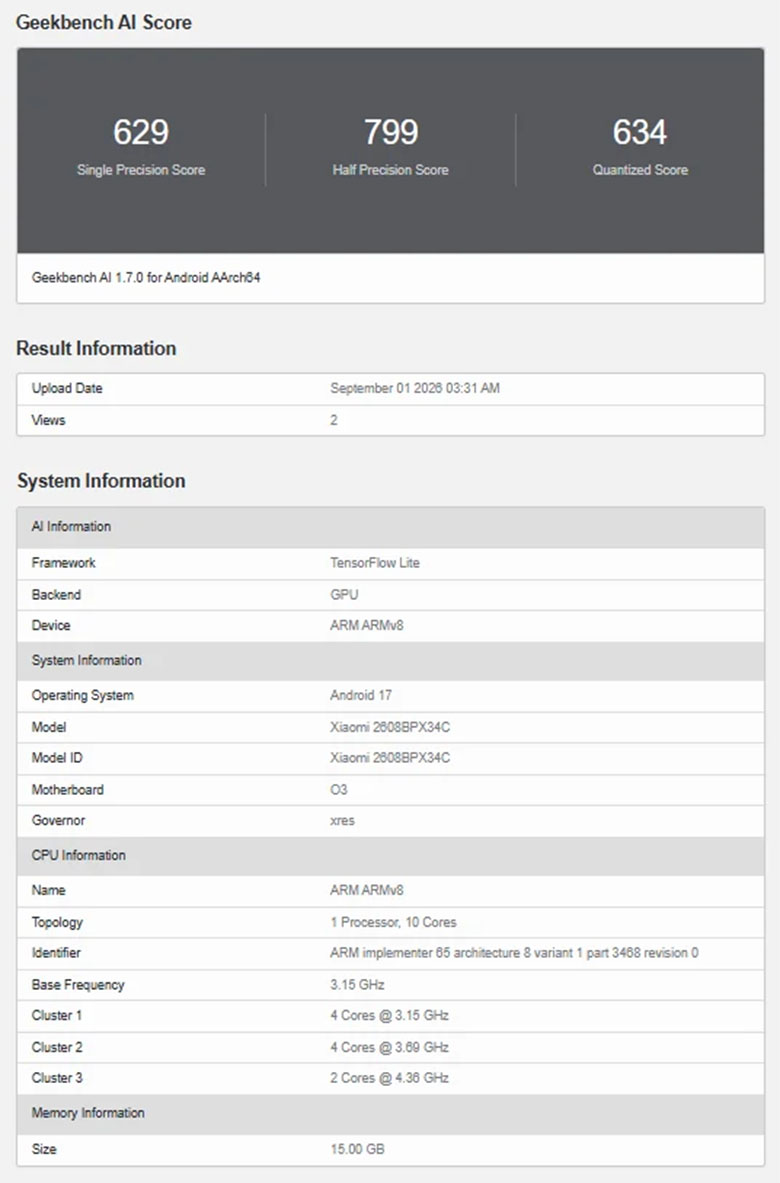Image resolution: width=780 pixels, height=1183 pixels.
Task: Click the 629 Single Precision Score value
Action: tap(141, 132)
